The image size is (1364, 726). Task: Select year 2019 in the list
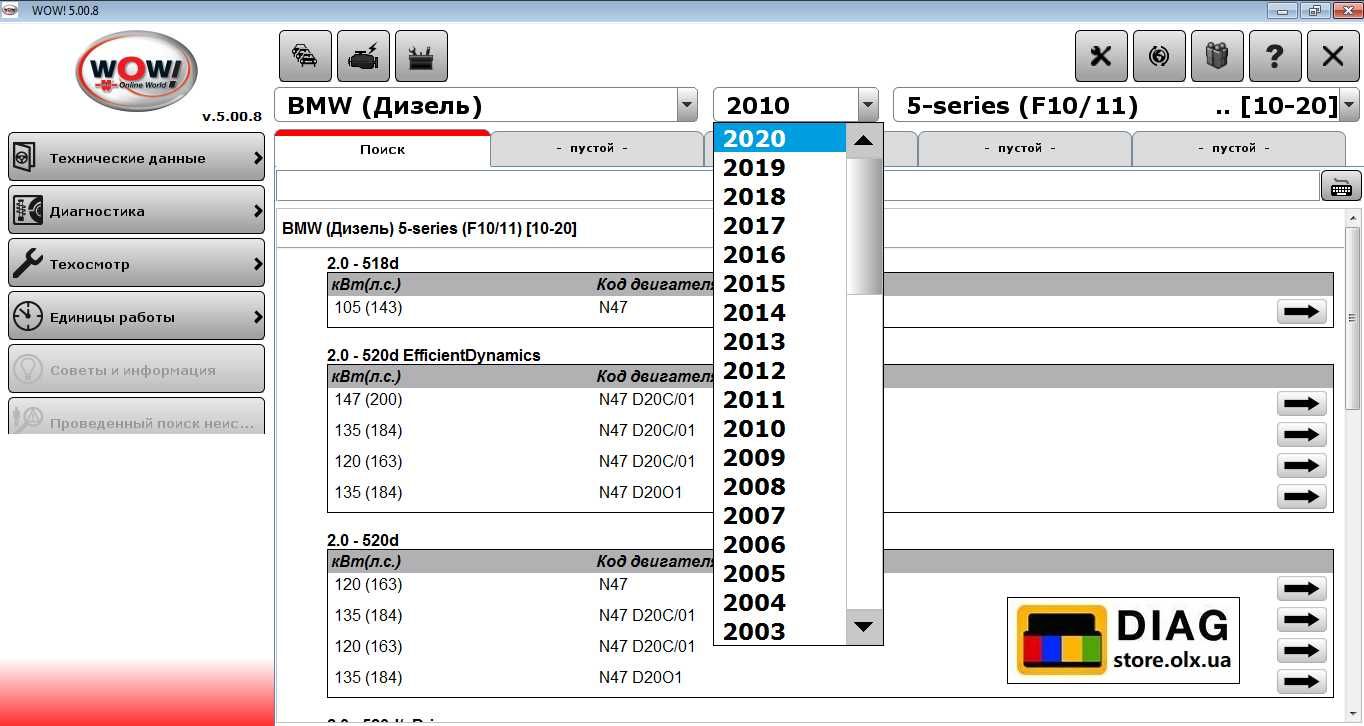click(780, 167)
